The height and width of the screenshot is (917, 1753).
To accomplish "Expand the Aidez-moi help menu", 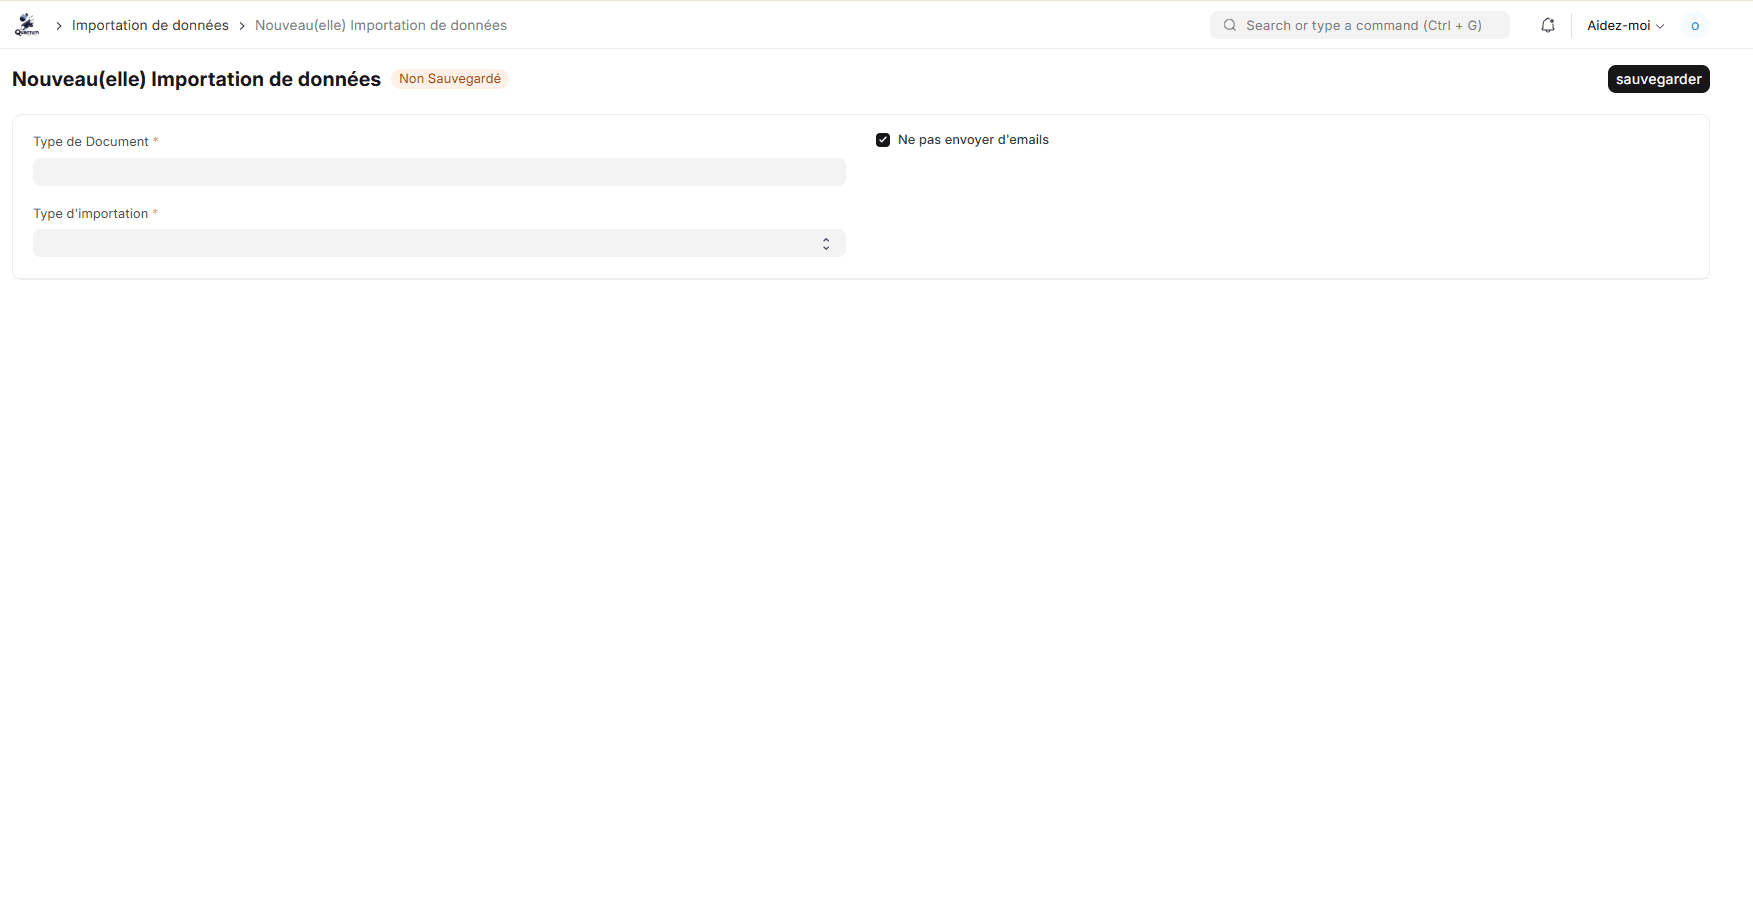I will click(1625, 25).
